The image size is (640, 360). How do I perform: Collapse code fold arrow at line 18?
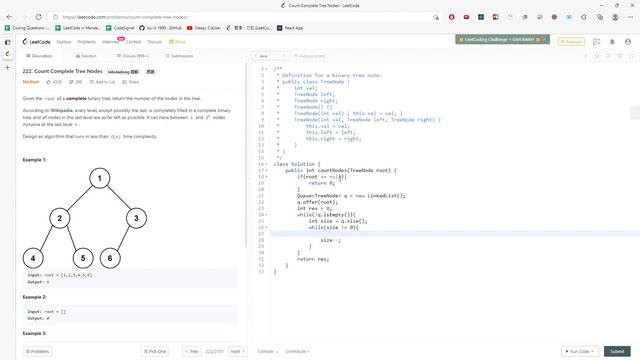click(267, 177)
